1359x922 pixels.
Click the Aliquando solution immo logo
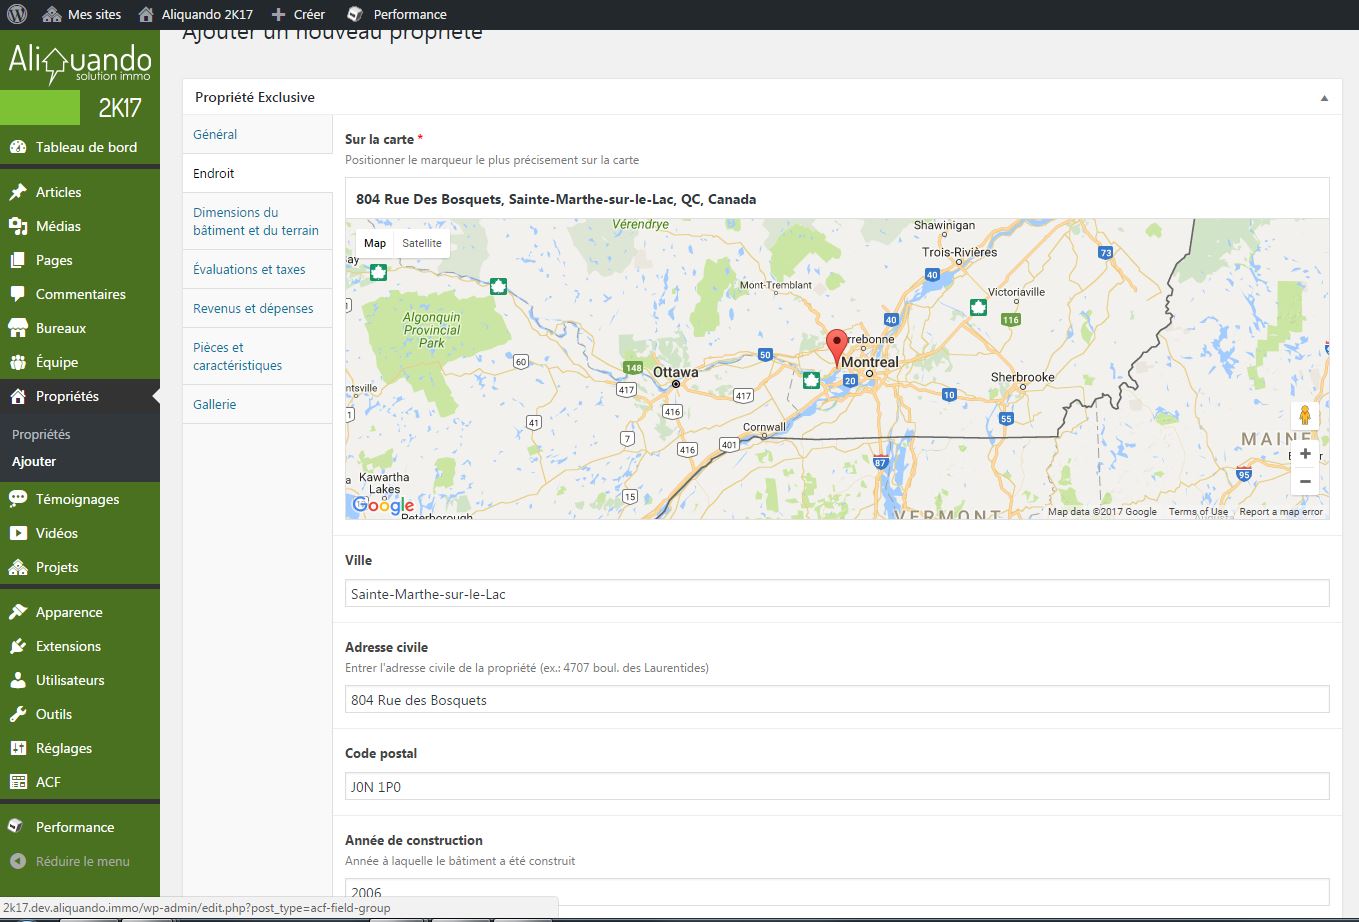coord(80,65)
